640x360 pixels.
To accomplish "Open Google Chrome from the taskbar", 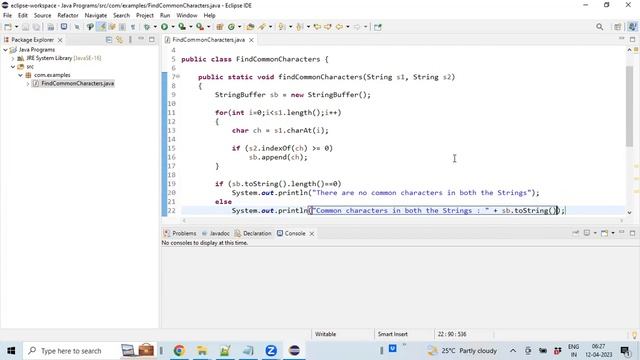I will pyautogui.click(x=179, y=351).
